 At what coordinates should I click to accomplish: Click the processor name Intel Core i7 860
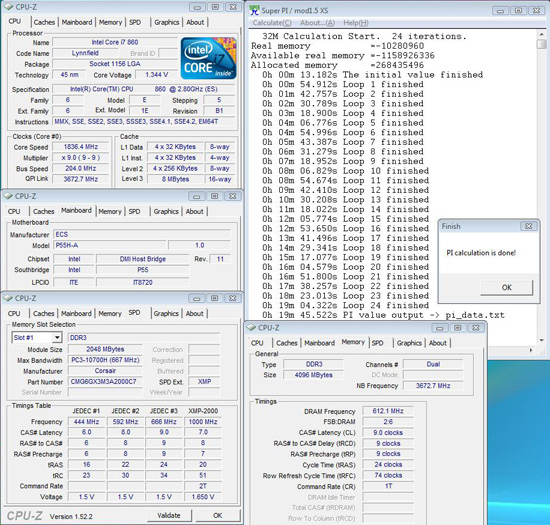[115, 42]
